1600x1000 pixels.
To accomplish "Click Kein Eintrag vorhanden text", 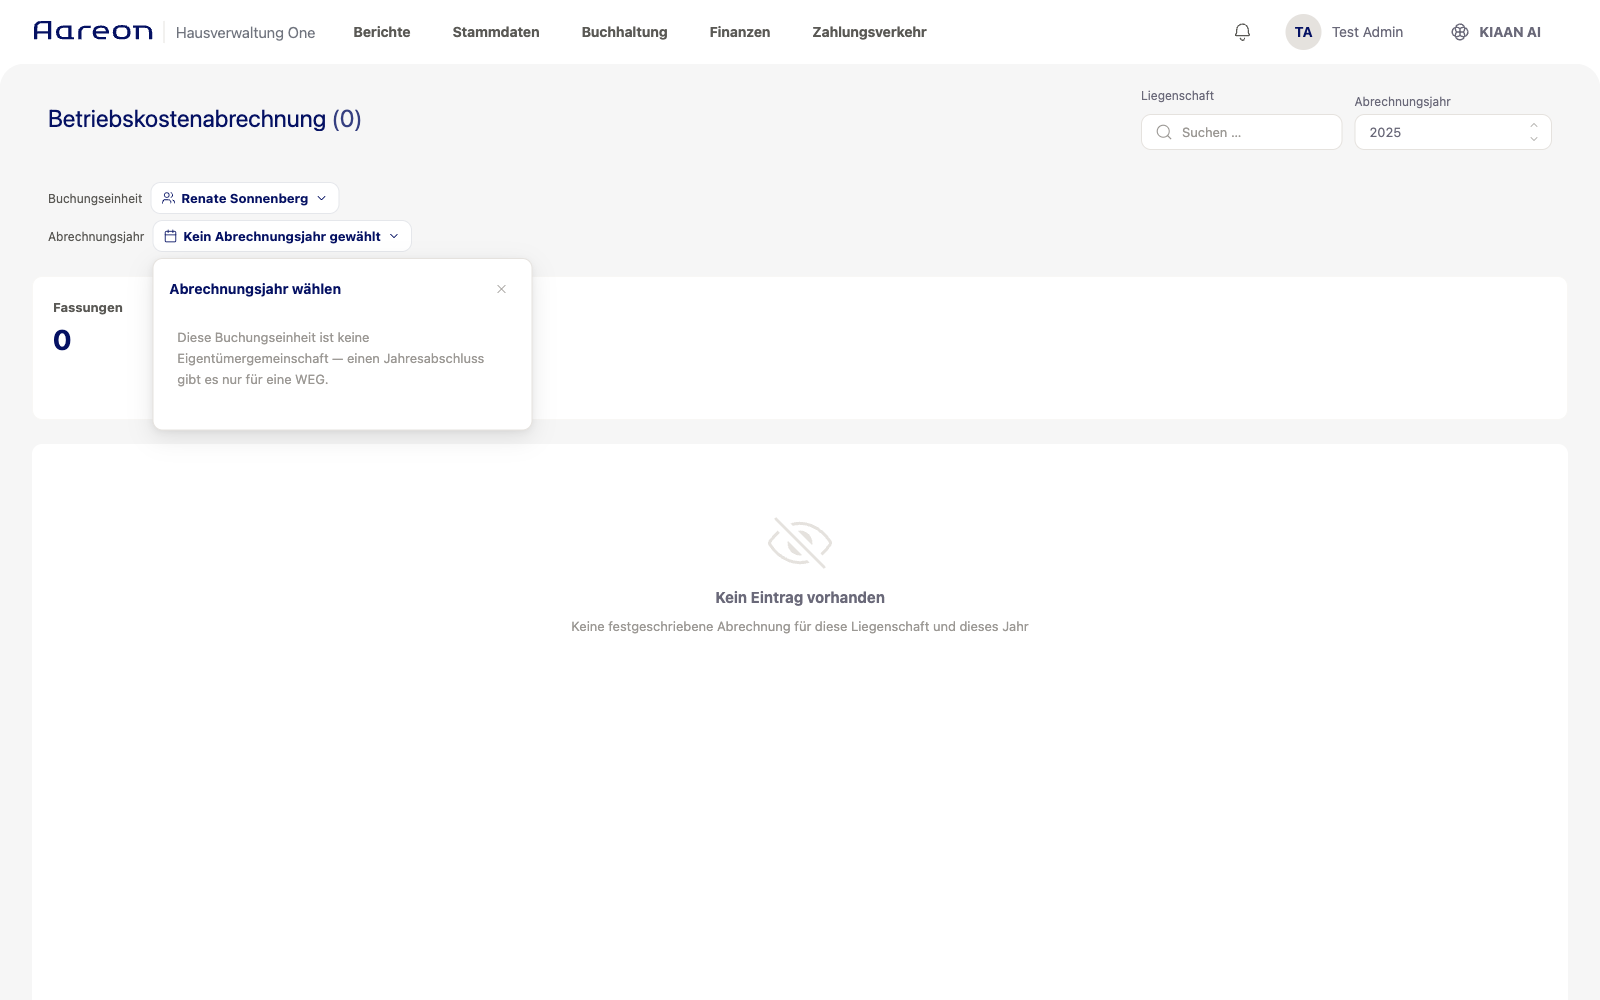I will click(x=800, y=598).
